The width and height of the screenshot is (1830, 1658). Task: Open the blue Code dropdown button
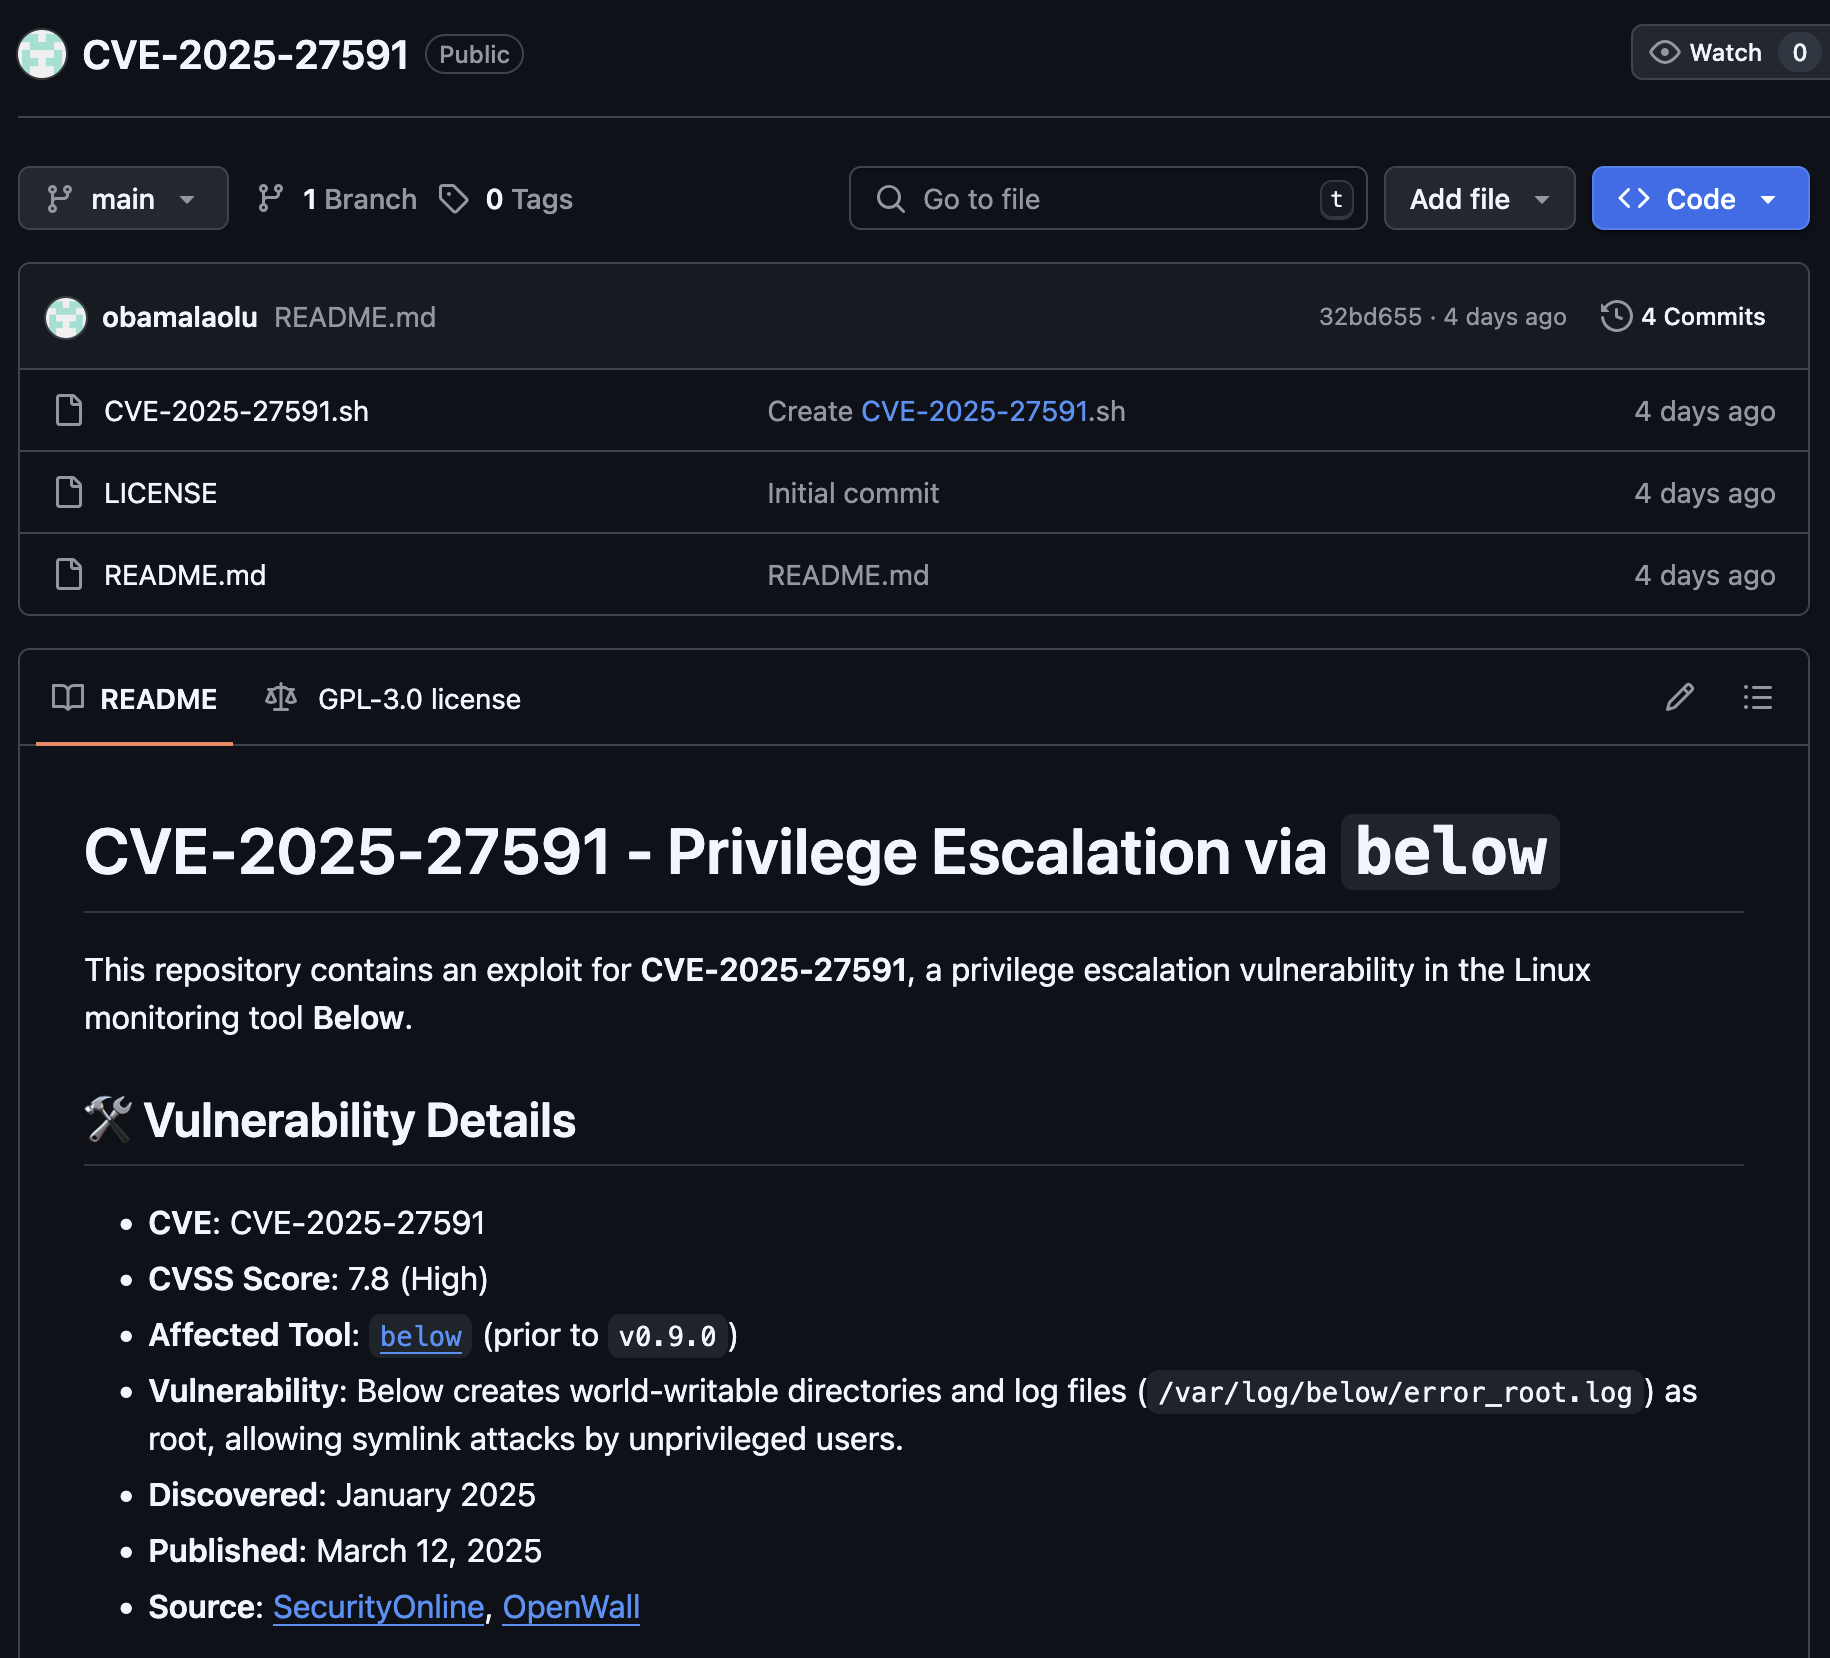[x=1700, y=198]
